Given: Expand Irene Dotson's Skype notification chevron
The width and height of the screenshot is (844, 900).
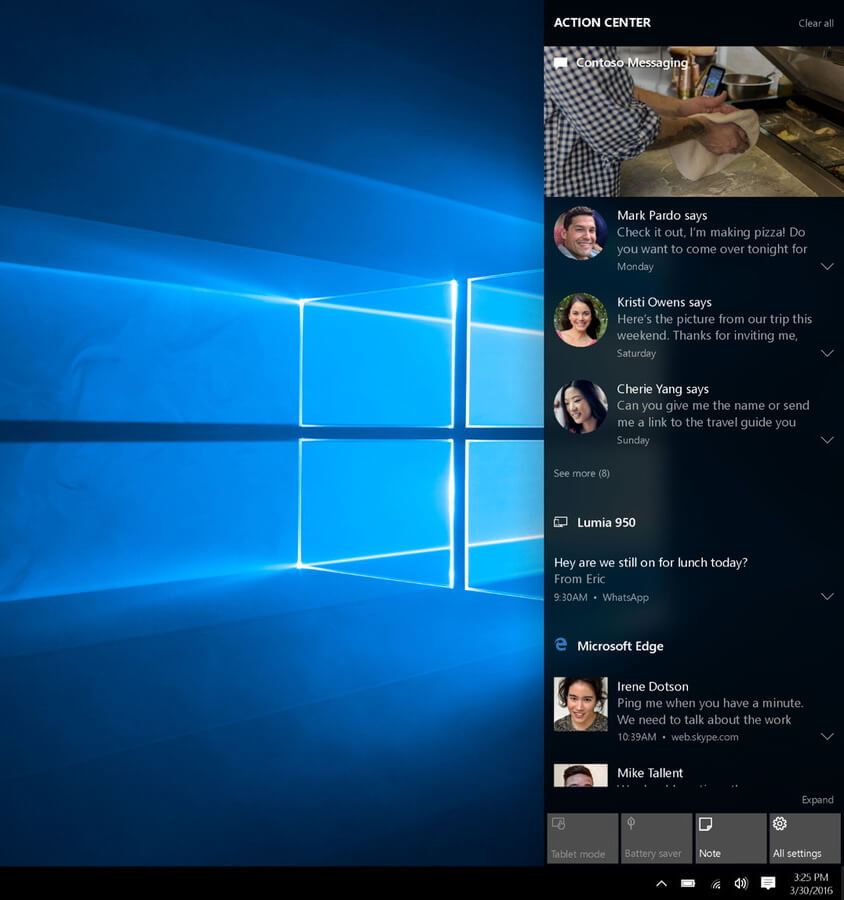Looking at the screenshot, I should [827, 736].
